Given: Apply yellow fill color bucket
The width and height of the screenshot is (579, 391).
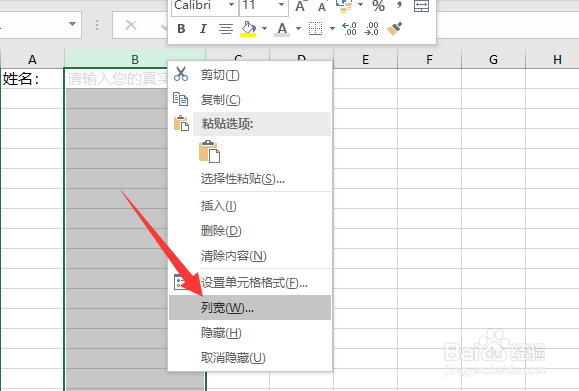Looking at the screenshot, I should click(249, 28).
